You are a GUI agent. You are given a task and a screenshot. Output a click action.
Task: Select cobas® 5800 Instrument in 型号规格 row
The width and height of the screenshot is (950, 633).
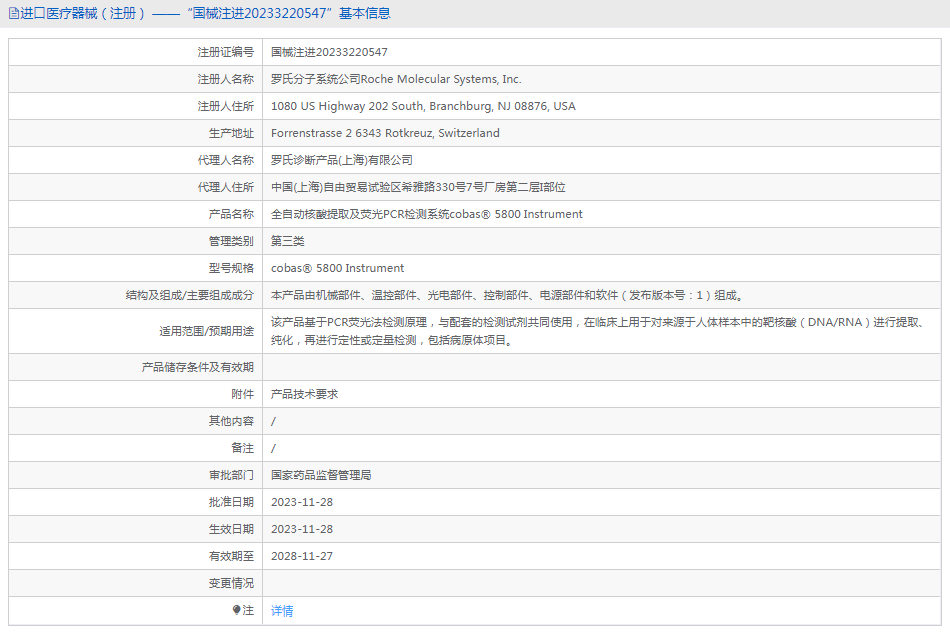click(x=337, y=268)
